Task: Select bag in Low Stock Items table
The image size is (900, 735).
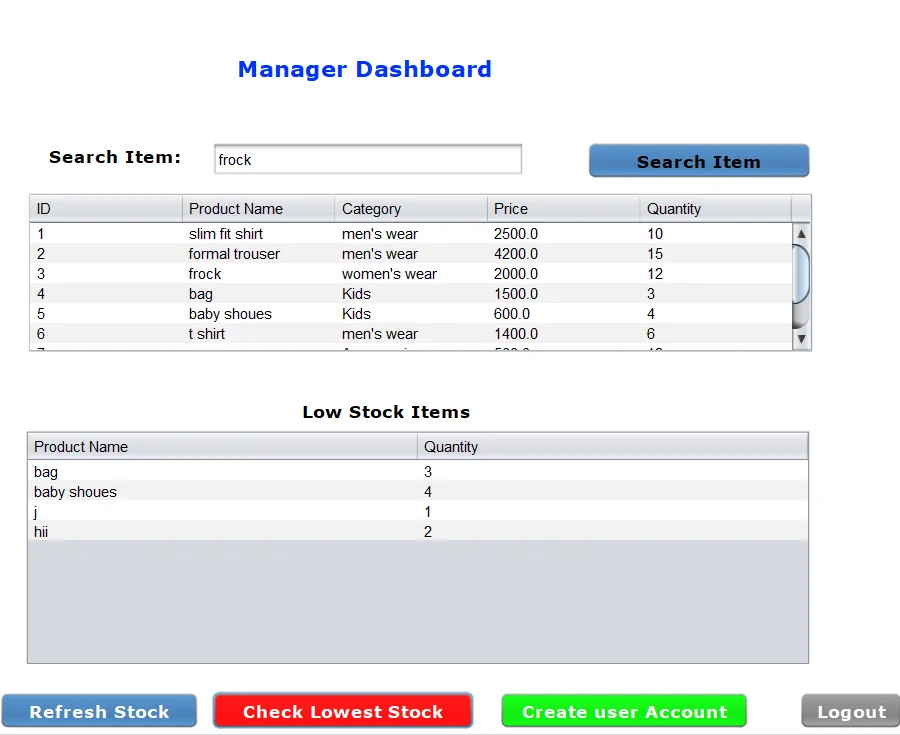Action: (223, 472)
